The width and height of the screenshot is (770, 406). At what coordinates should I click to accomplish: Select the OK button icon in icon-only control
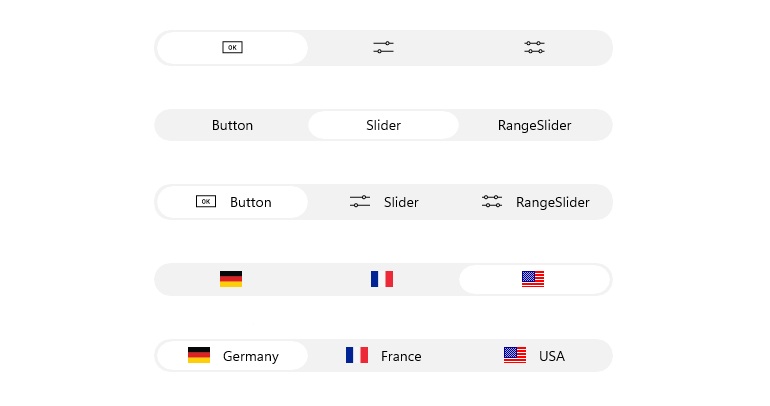[232, 48]
